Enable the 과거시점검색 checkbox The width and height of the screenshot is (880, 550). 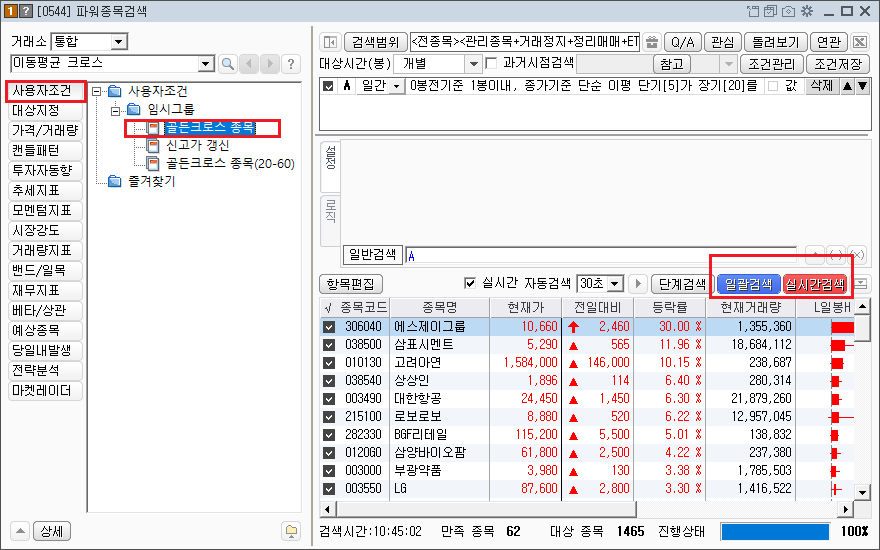[x=491, y=64]
